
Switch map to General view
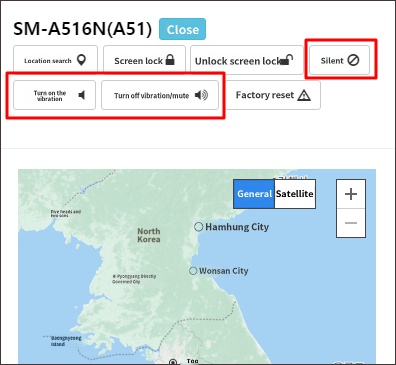[254, 194]
